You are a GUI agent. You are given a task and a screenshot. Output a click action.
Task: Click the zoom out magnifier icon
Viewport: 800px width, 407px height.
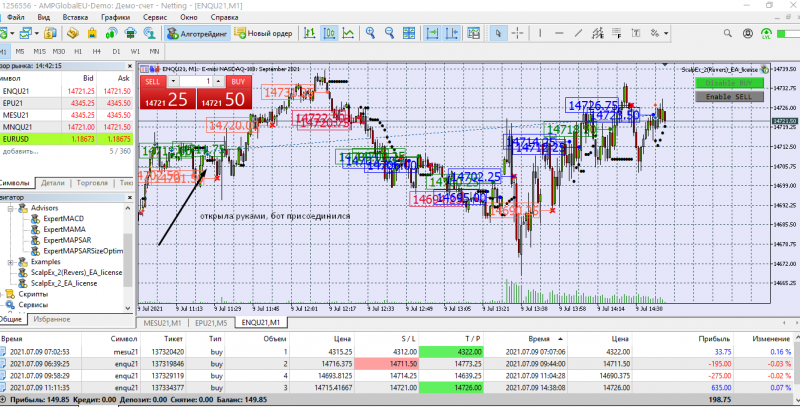click(387, 33)
